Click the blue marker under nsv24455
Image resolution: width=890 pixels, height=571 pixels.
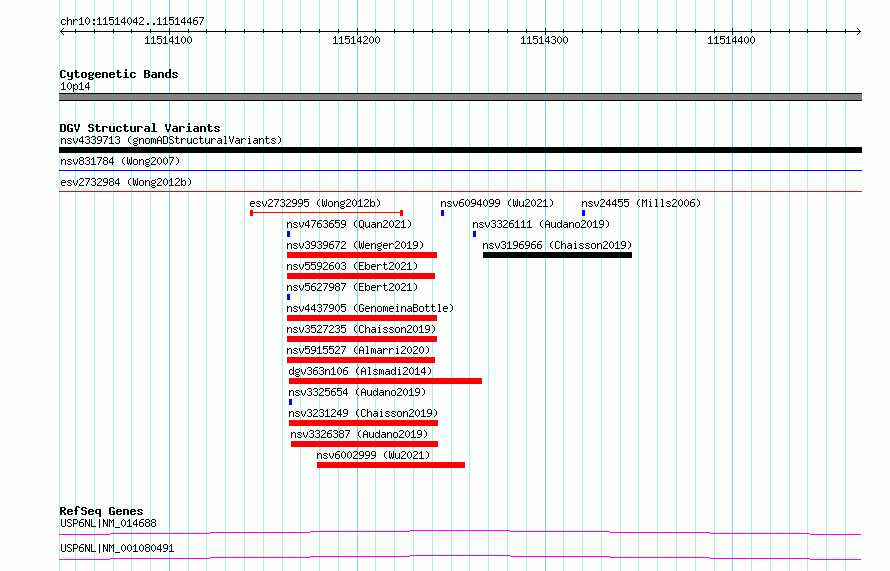point(583,213)
